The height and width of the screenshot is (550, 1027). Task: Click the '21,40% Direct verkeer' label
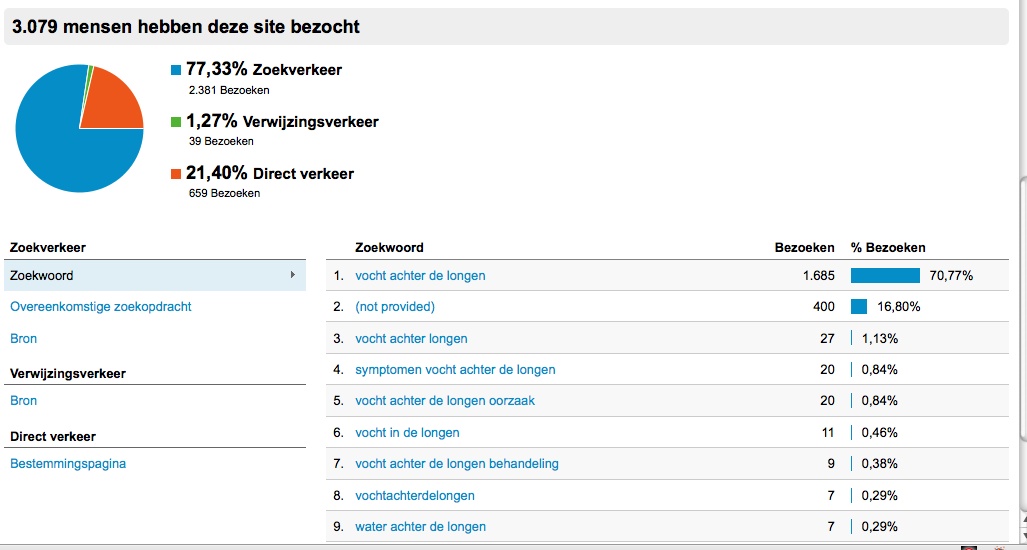tap(270, 174)
